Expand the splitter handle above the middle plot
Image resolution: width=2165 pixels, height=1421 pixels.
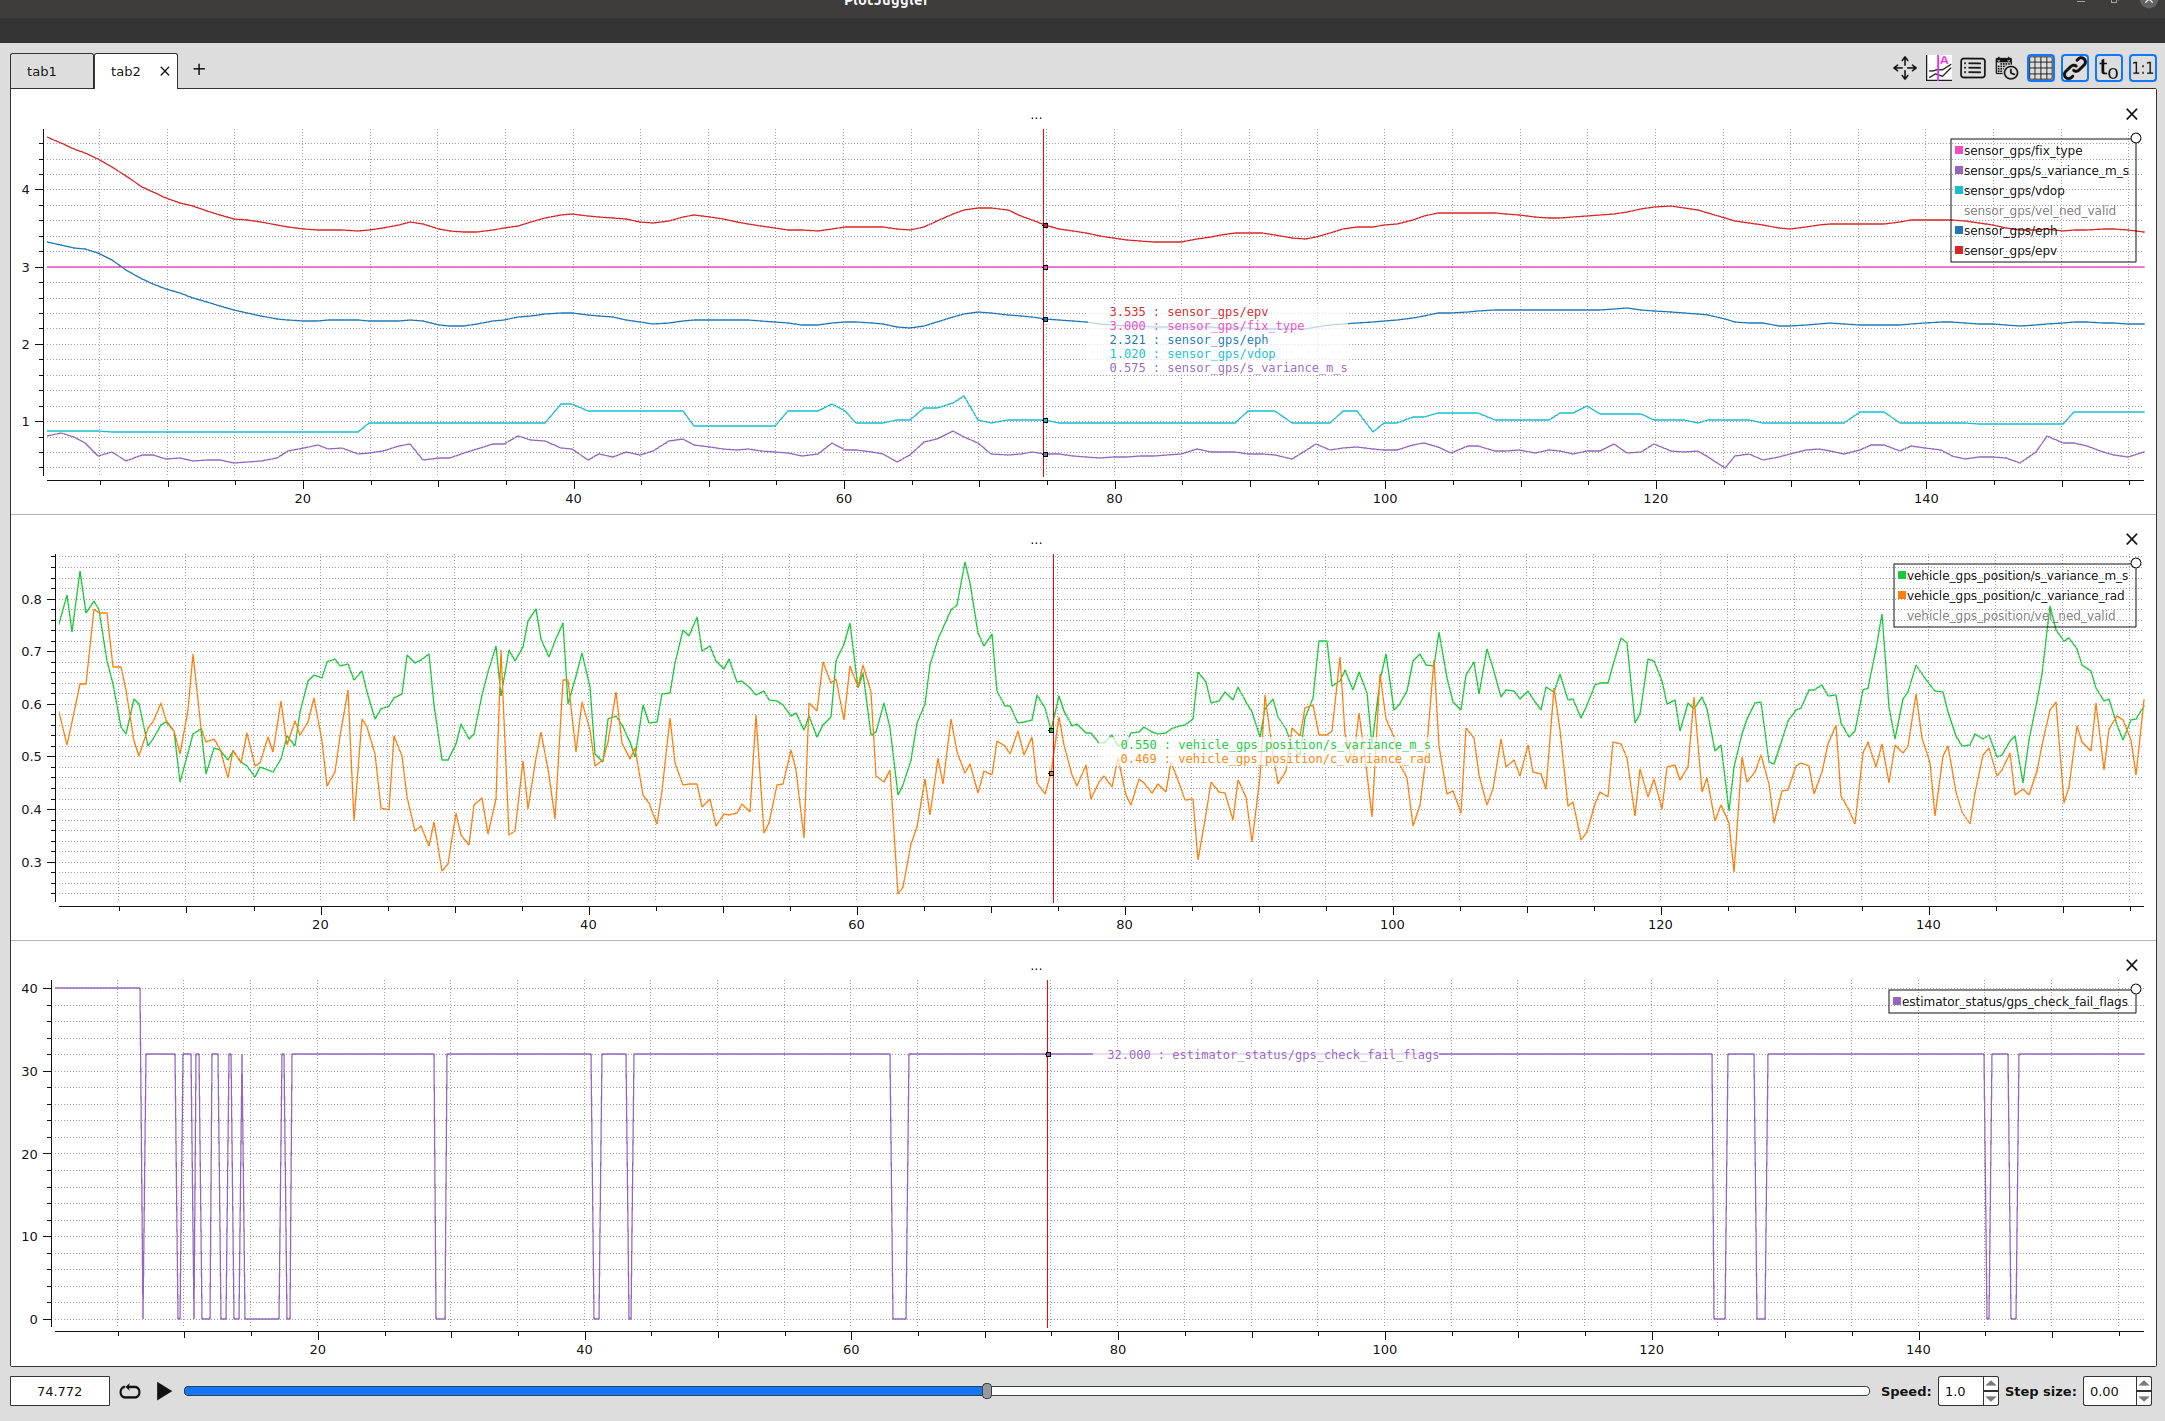1036,541
